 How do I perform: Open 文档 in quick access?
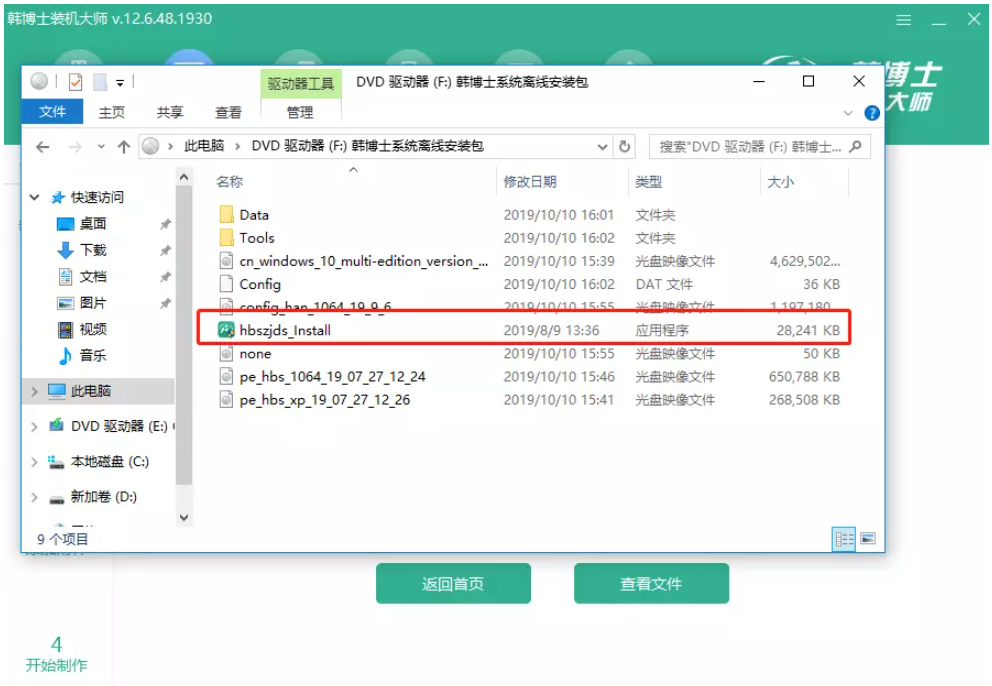click(93, 277)
